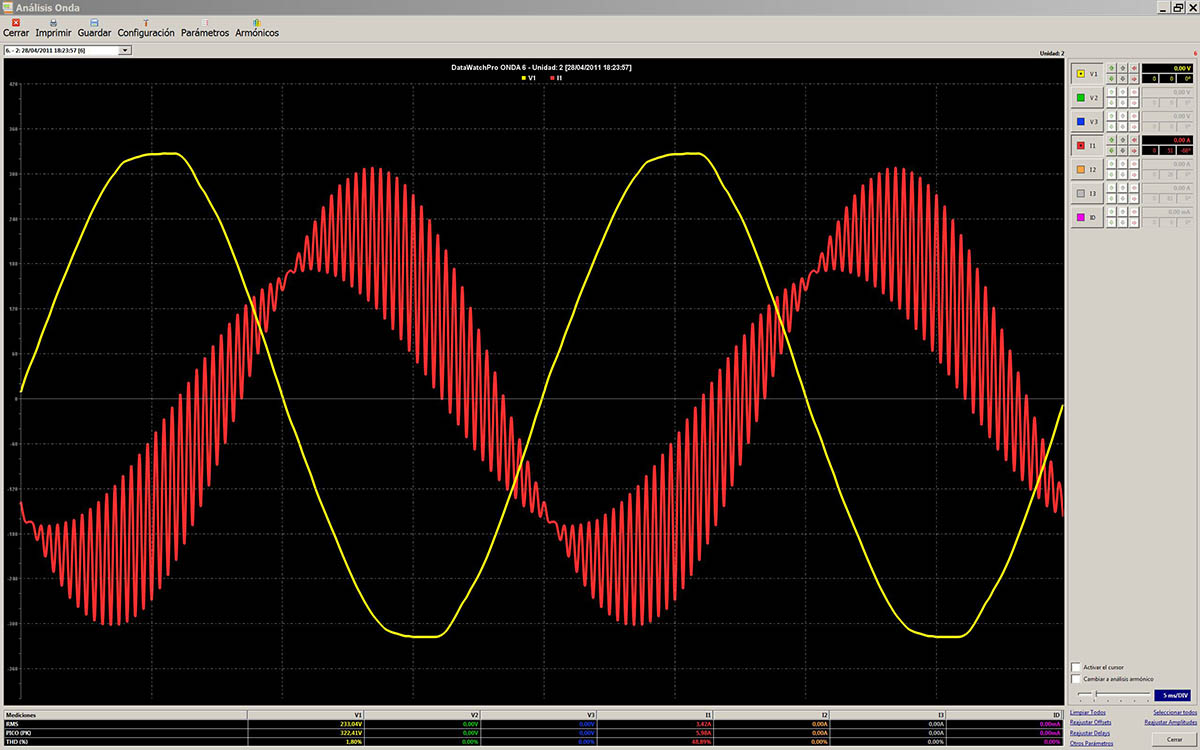Click the I1 RMS value '3,47A'

(702, 724)
